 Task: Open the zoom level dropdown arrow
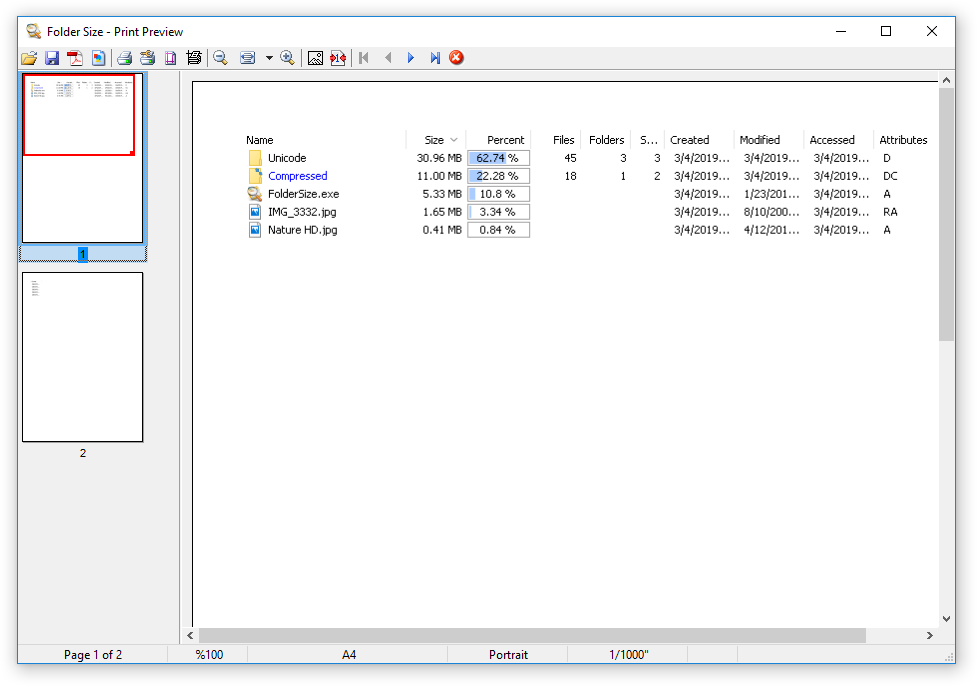point(269,58)
